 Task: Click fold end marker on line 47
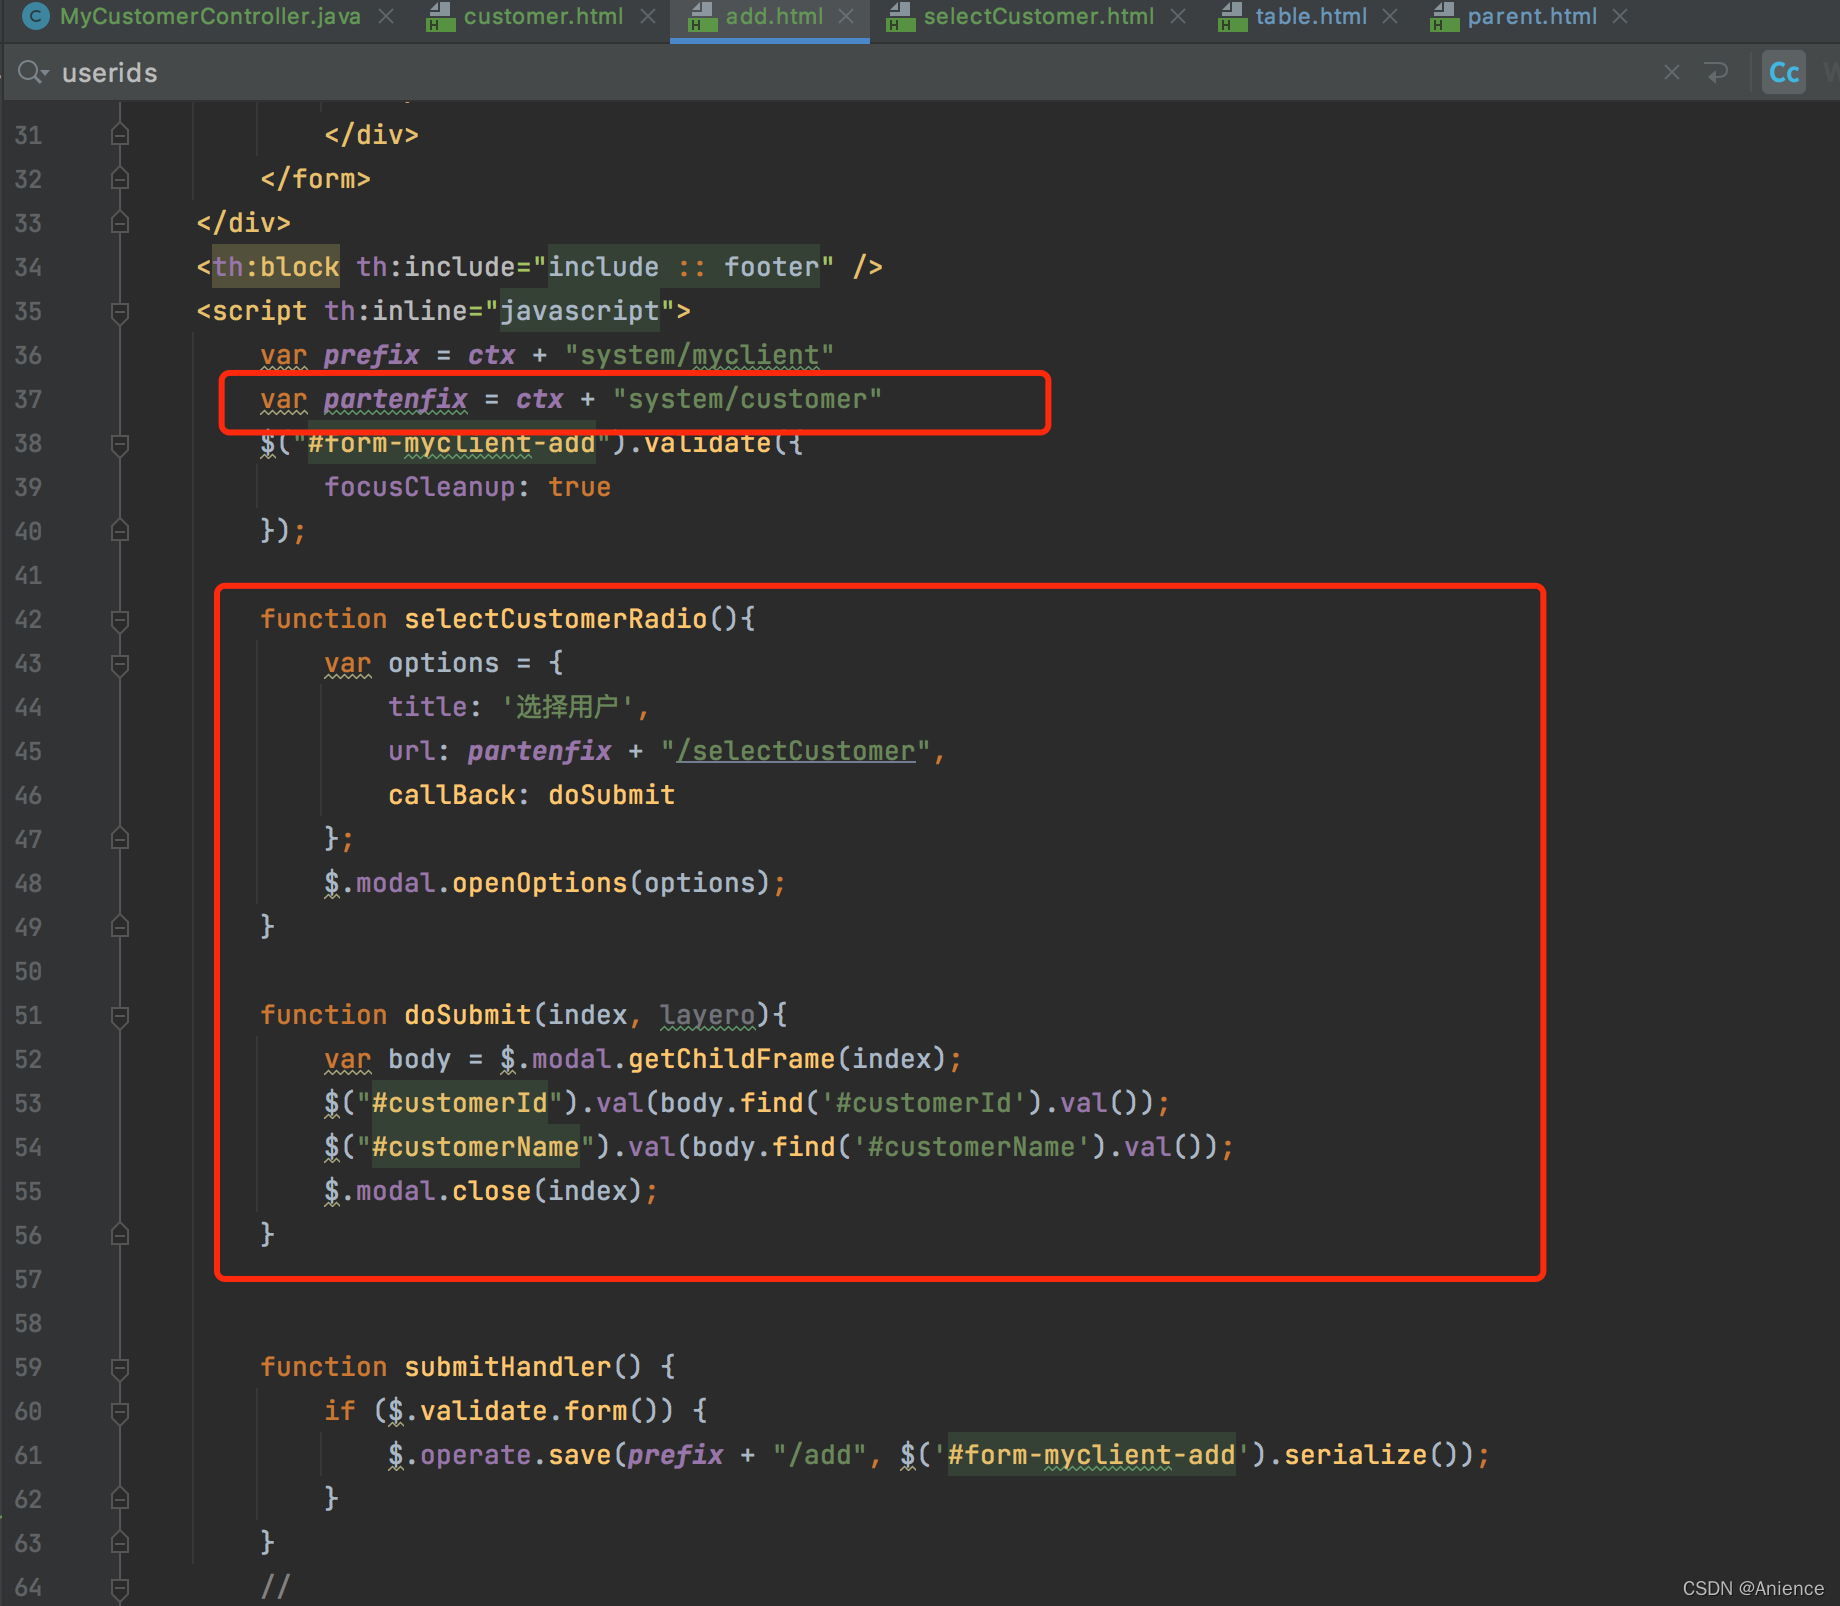(120, 839)
